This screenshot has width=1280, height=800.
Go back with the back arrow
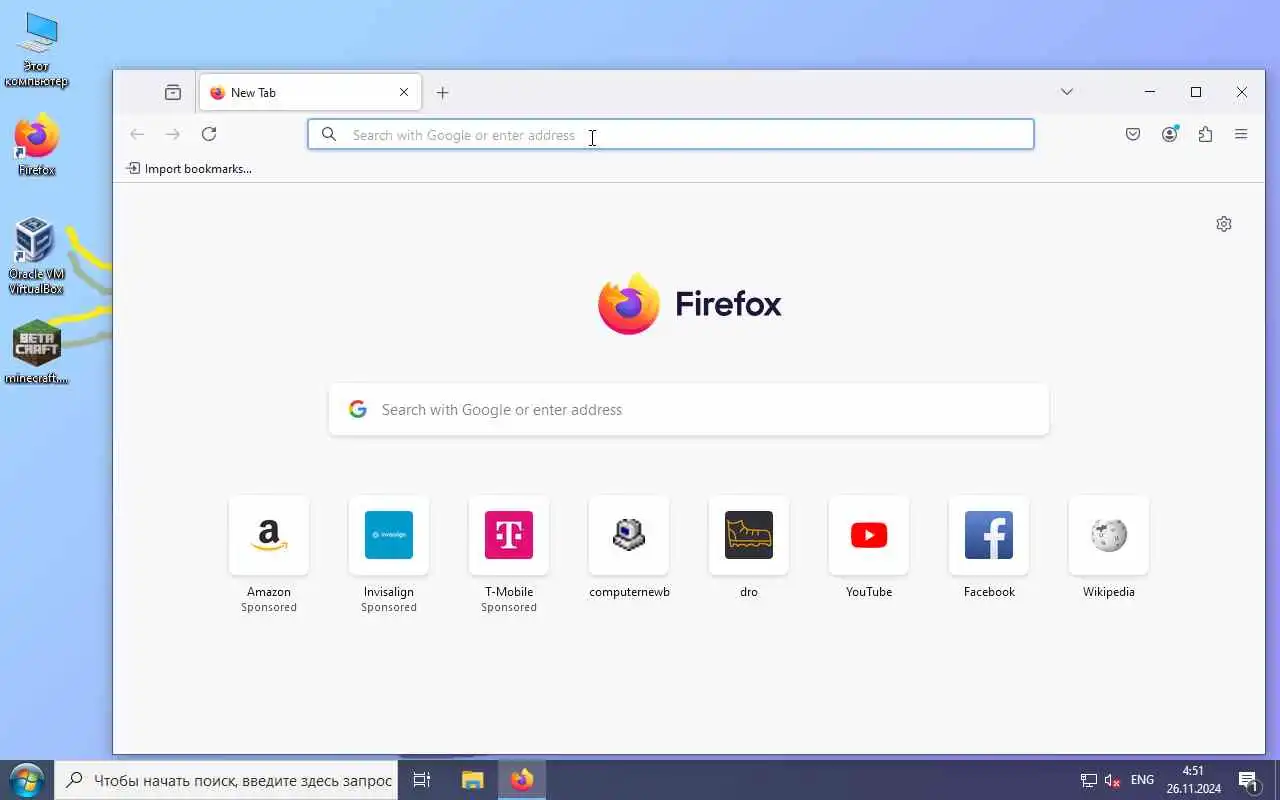point(137,134)
